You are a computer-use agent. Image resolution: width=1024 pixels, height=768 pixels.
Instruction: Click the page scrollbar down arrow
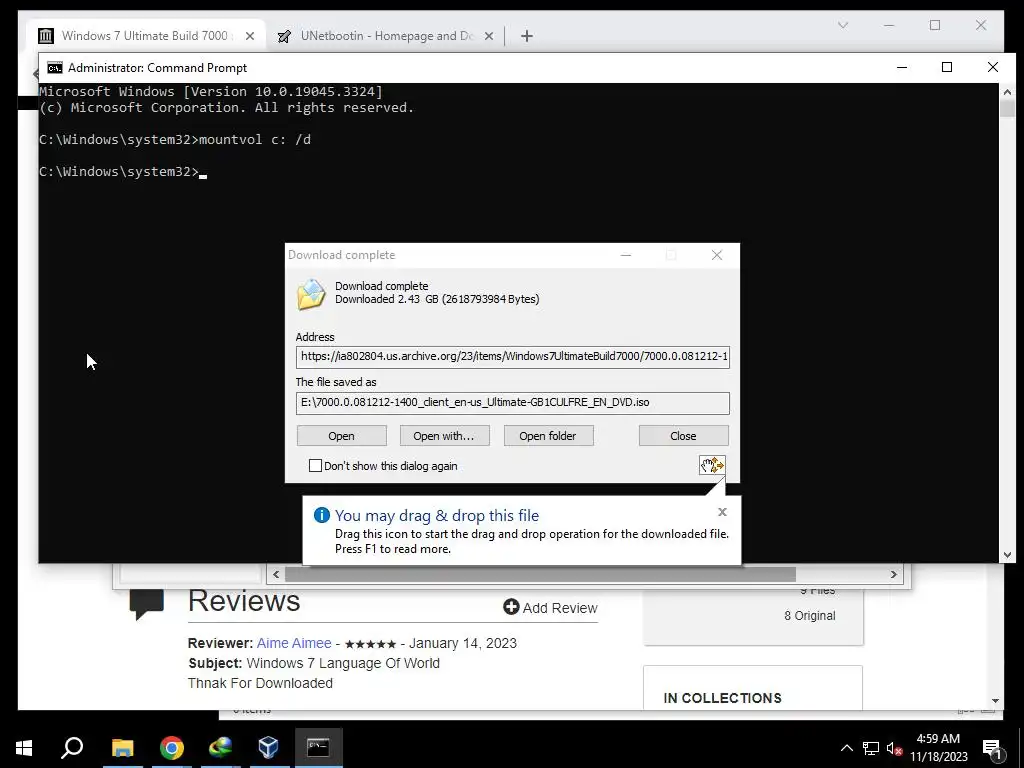(x=995, y=701)
